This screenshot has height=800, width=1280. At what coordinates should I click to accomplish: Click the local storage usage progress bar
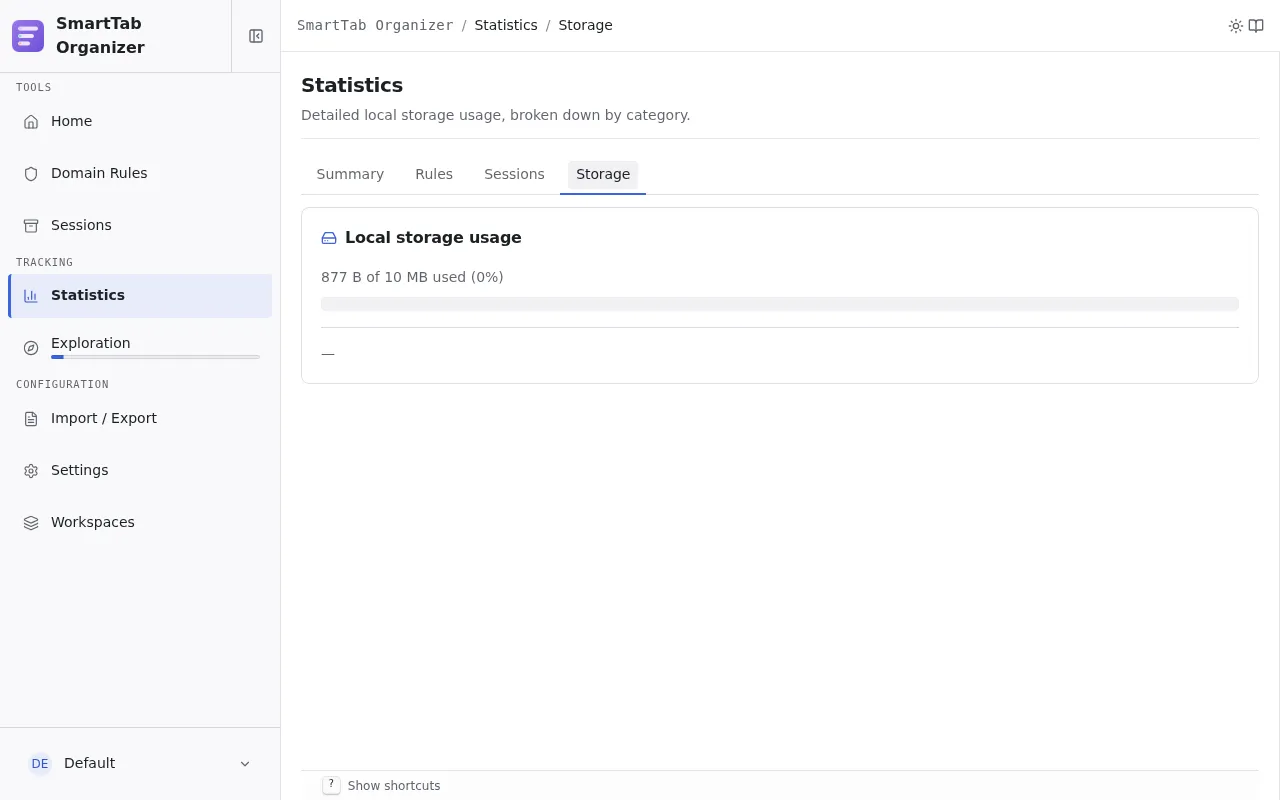click(780, 304)
